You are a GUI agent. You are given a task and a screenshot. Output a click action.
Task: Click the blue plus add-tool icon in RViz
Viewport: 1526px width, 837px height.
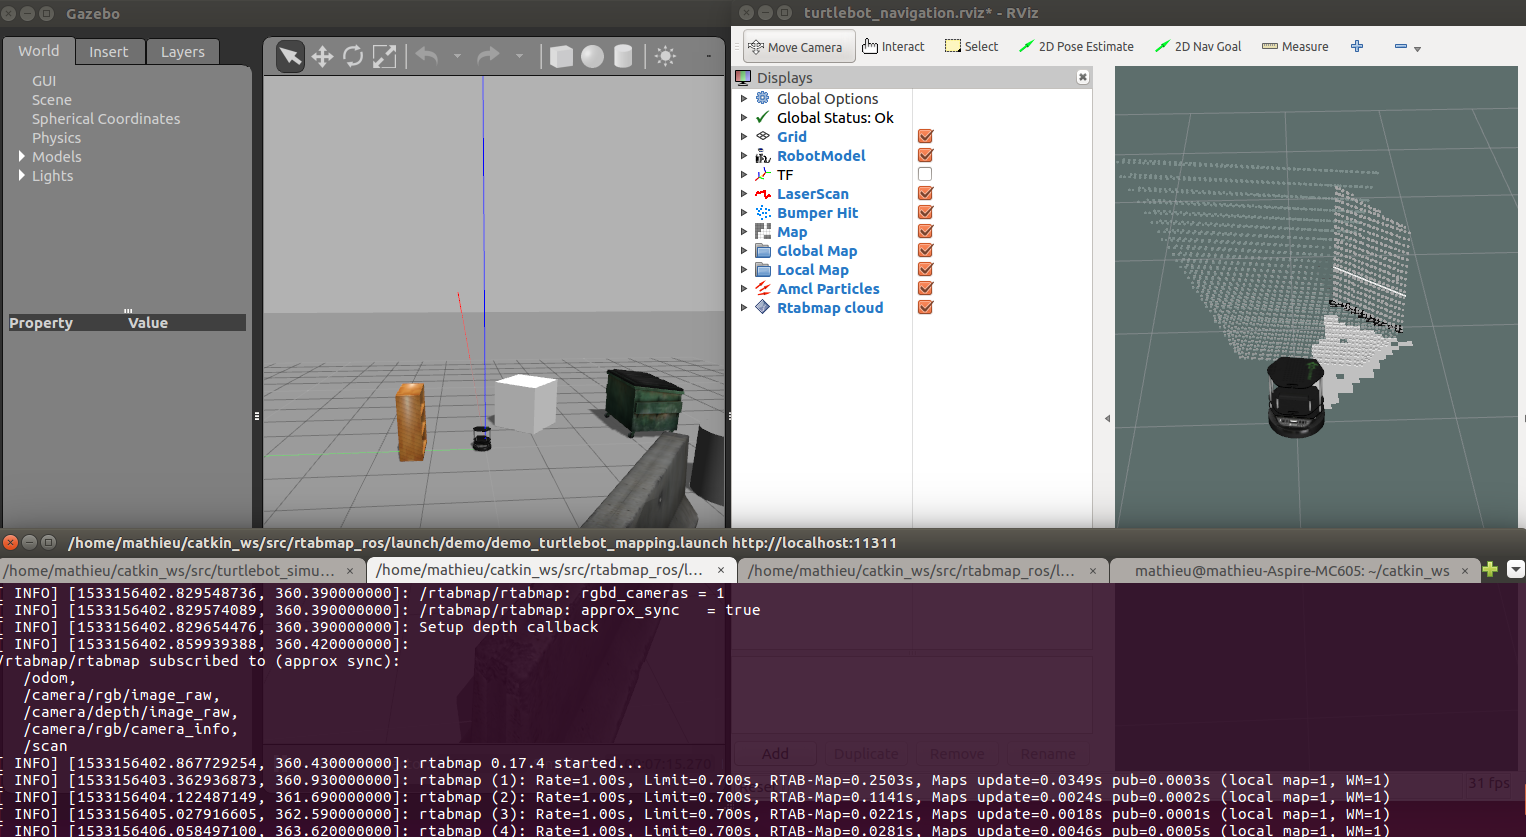[x=1357, y=46]
